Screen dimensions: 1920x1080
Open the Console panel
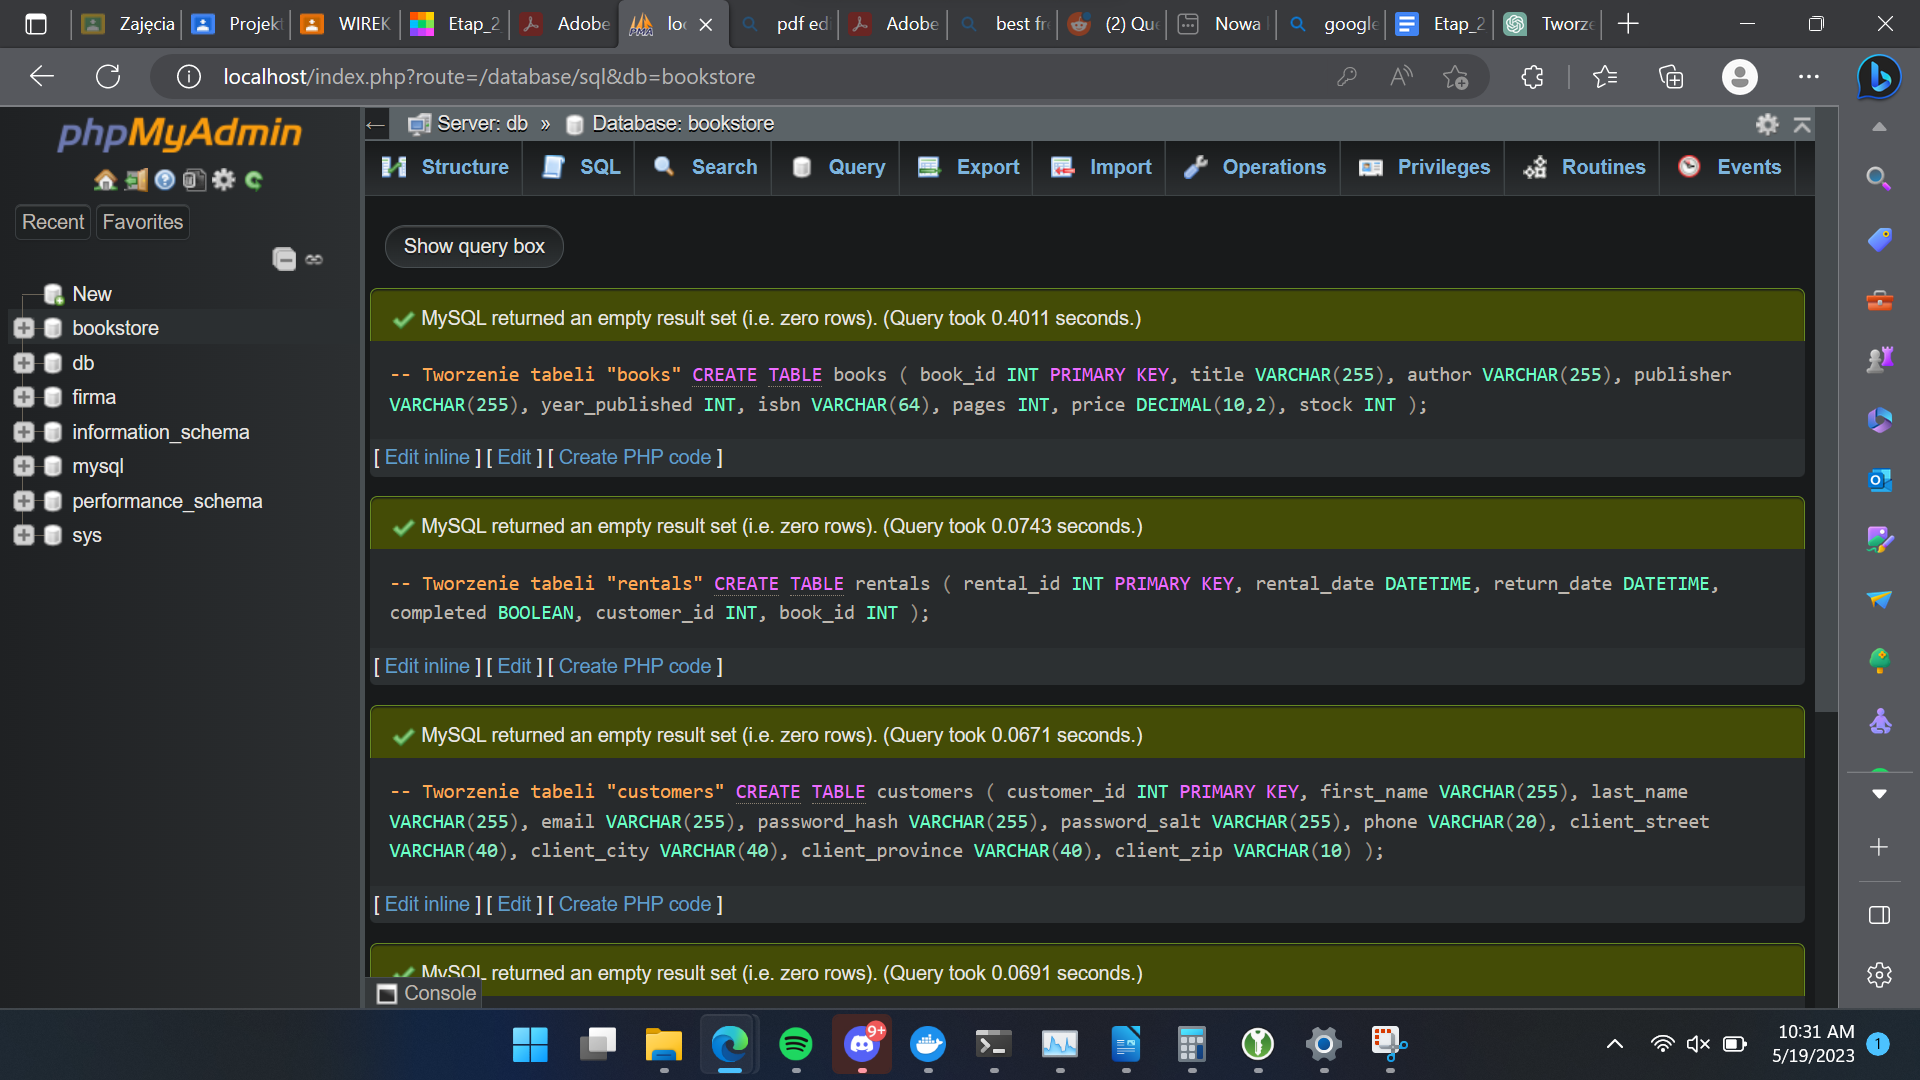(426, 993)
